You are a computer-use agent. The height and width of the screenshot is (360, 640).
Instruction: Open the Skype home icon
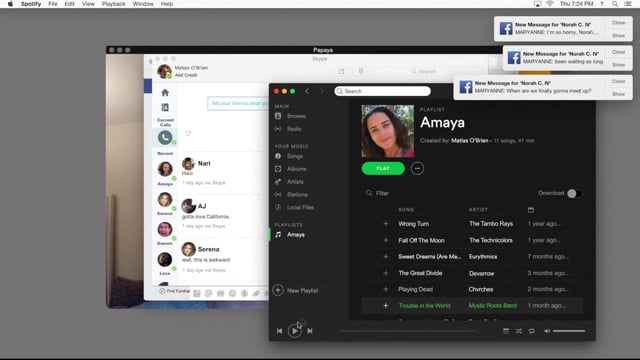(x=165, y=93)
